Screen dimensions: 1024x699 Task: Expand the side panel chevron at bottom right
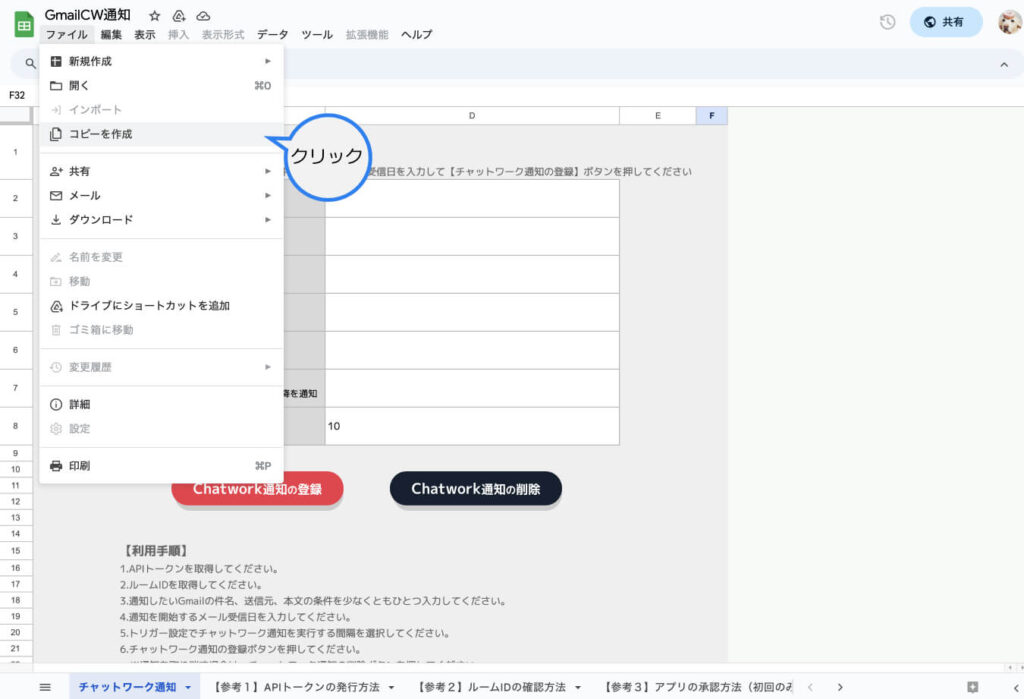[1016, 687]
